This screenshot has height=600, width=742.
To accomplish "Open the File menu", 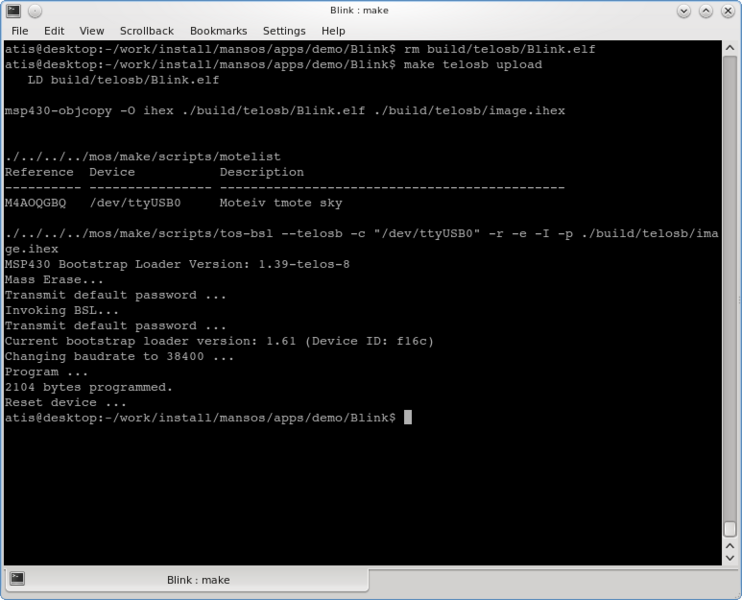I will click(20, 31).
